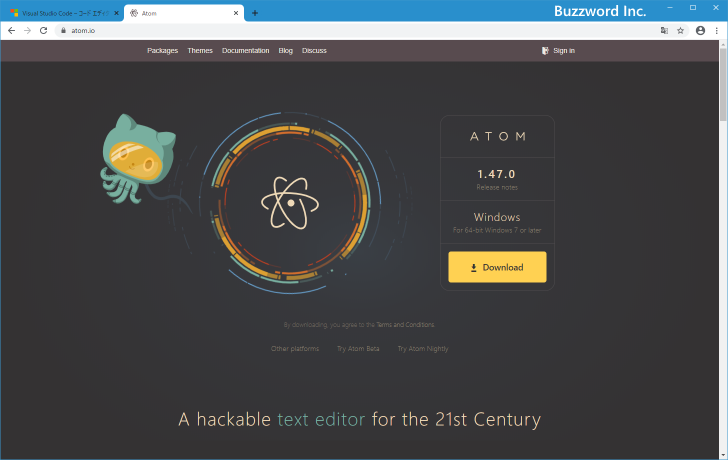Screen dimensions: 728x460
Task: Maximize the Chrome window
Action: tap(693, 8)
